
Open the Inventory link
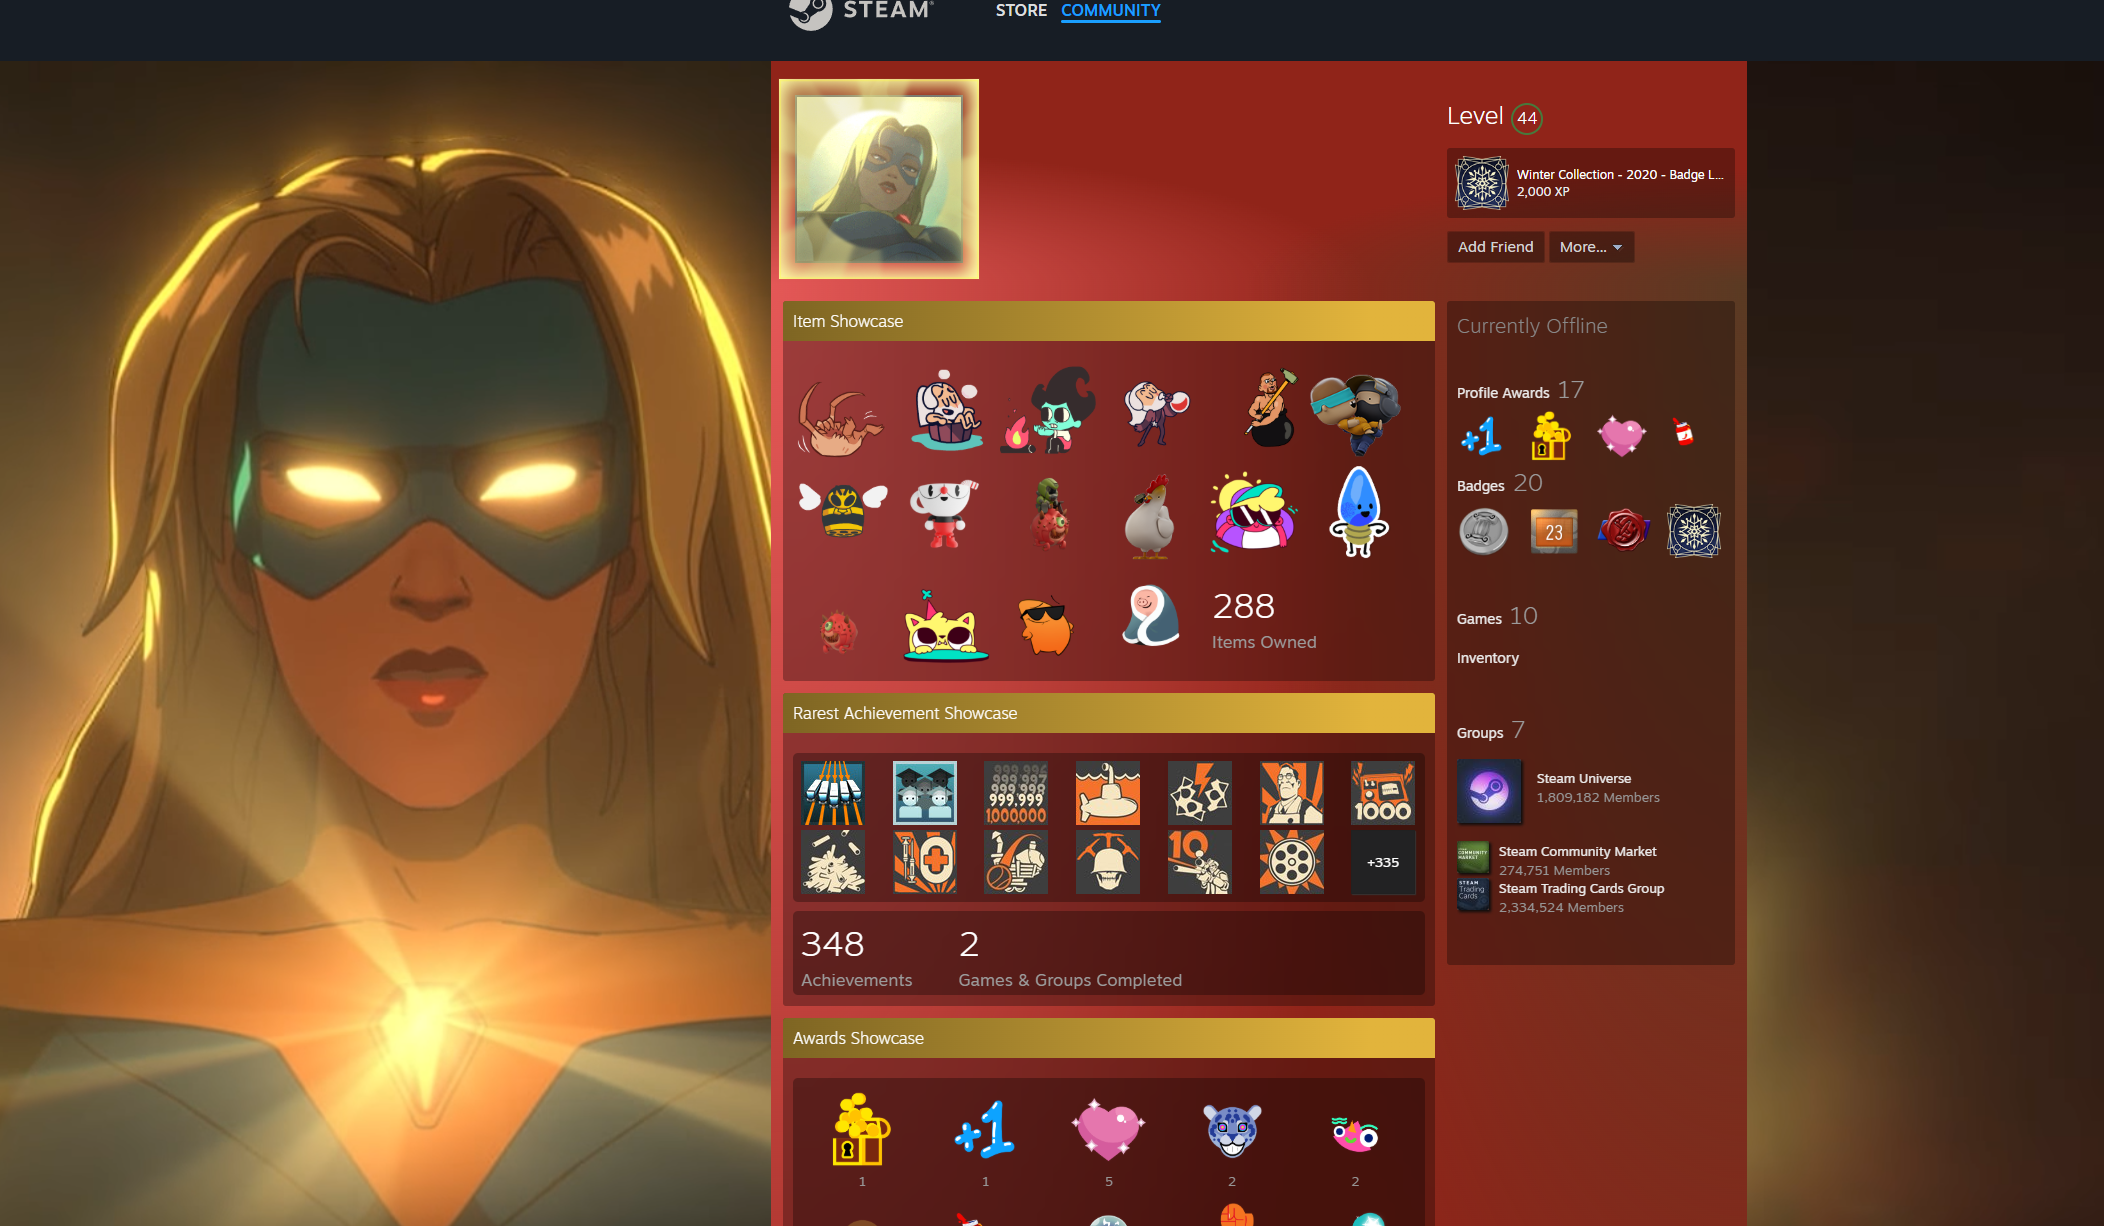(1487, 658)
